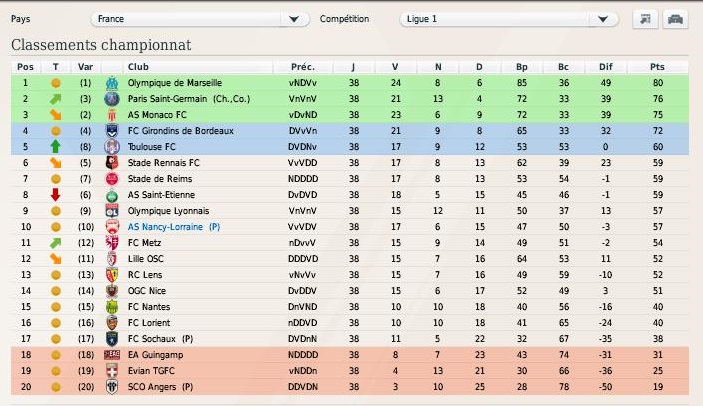Click the OGC Nice crest
The height and width of the screenshot is (406, 703).
click(x=112, y=291)
